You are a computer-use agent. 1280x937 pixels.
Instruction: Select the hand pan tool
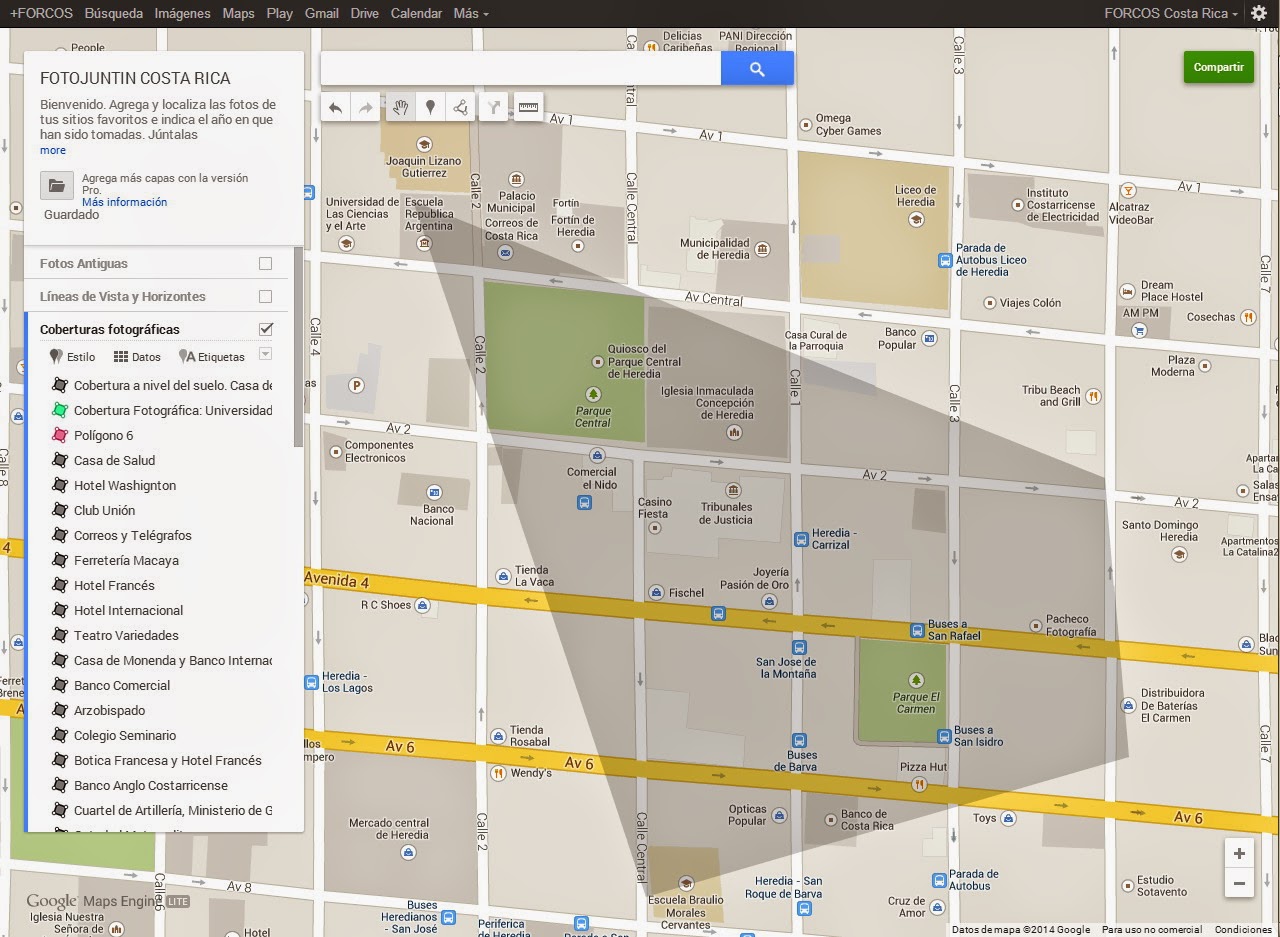400,108
